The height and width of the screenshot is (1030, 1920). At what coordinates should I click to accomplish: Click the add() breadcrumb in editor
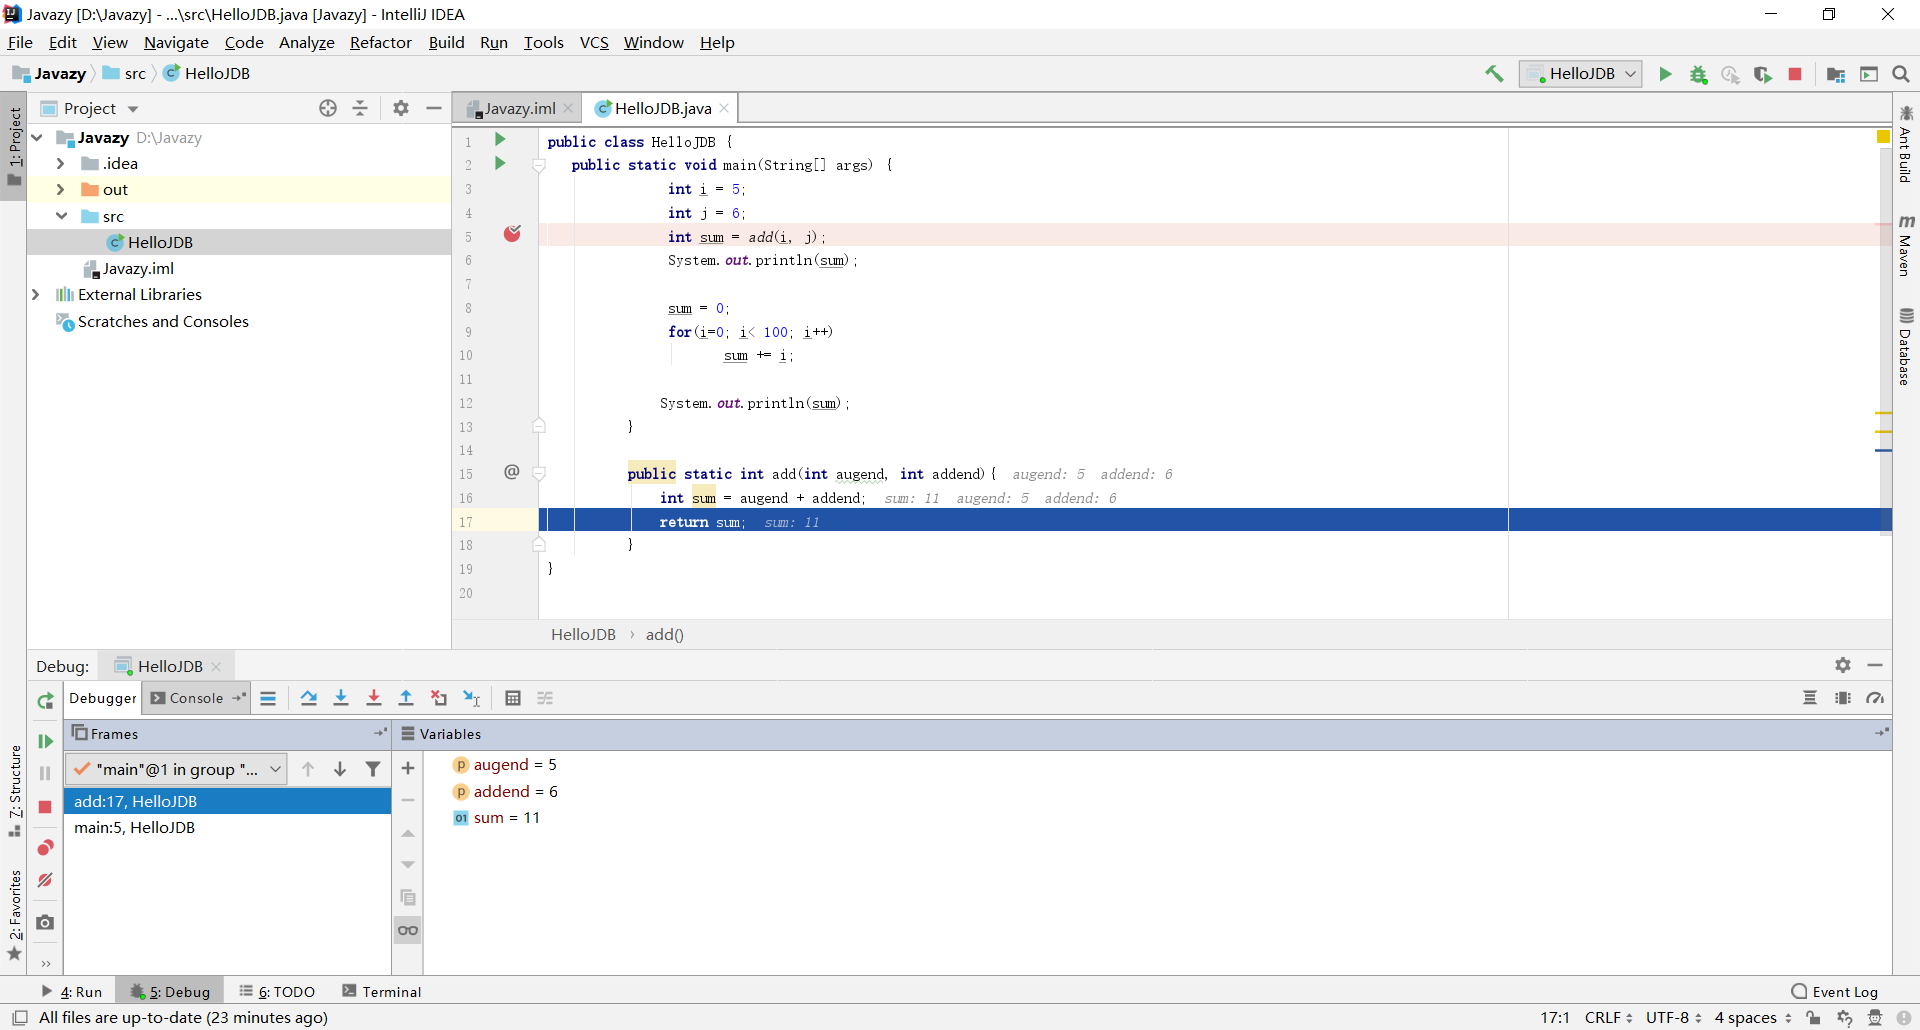[x=665, y=634]
